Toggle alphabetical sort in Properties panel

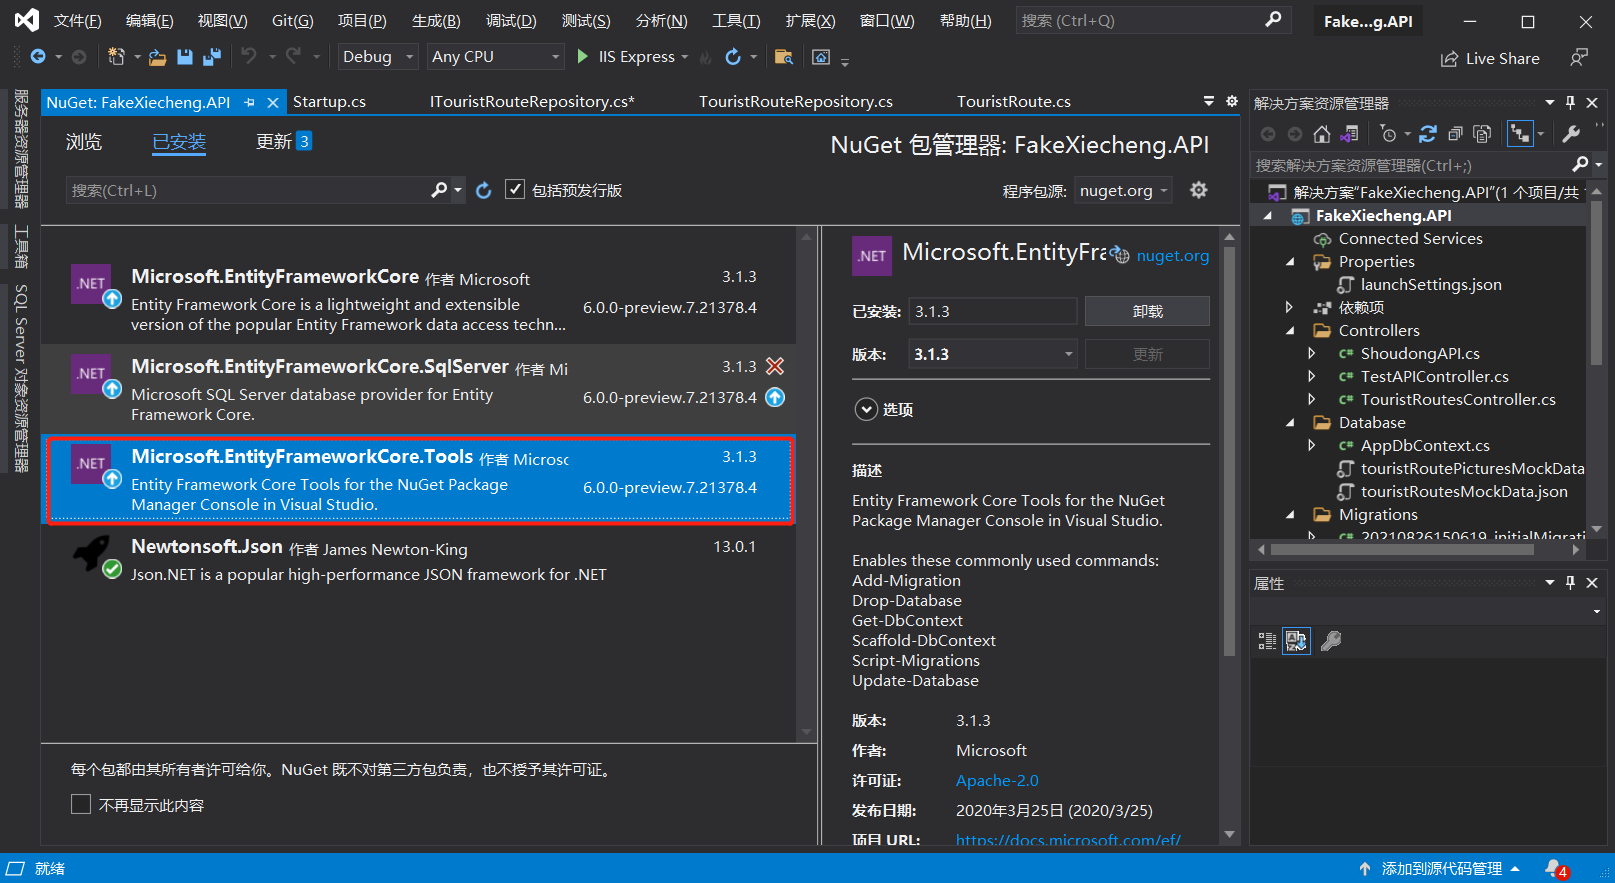pos(1296,641)
